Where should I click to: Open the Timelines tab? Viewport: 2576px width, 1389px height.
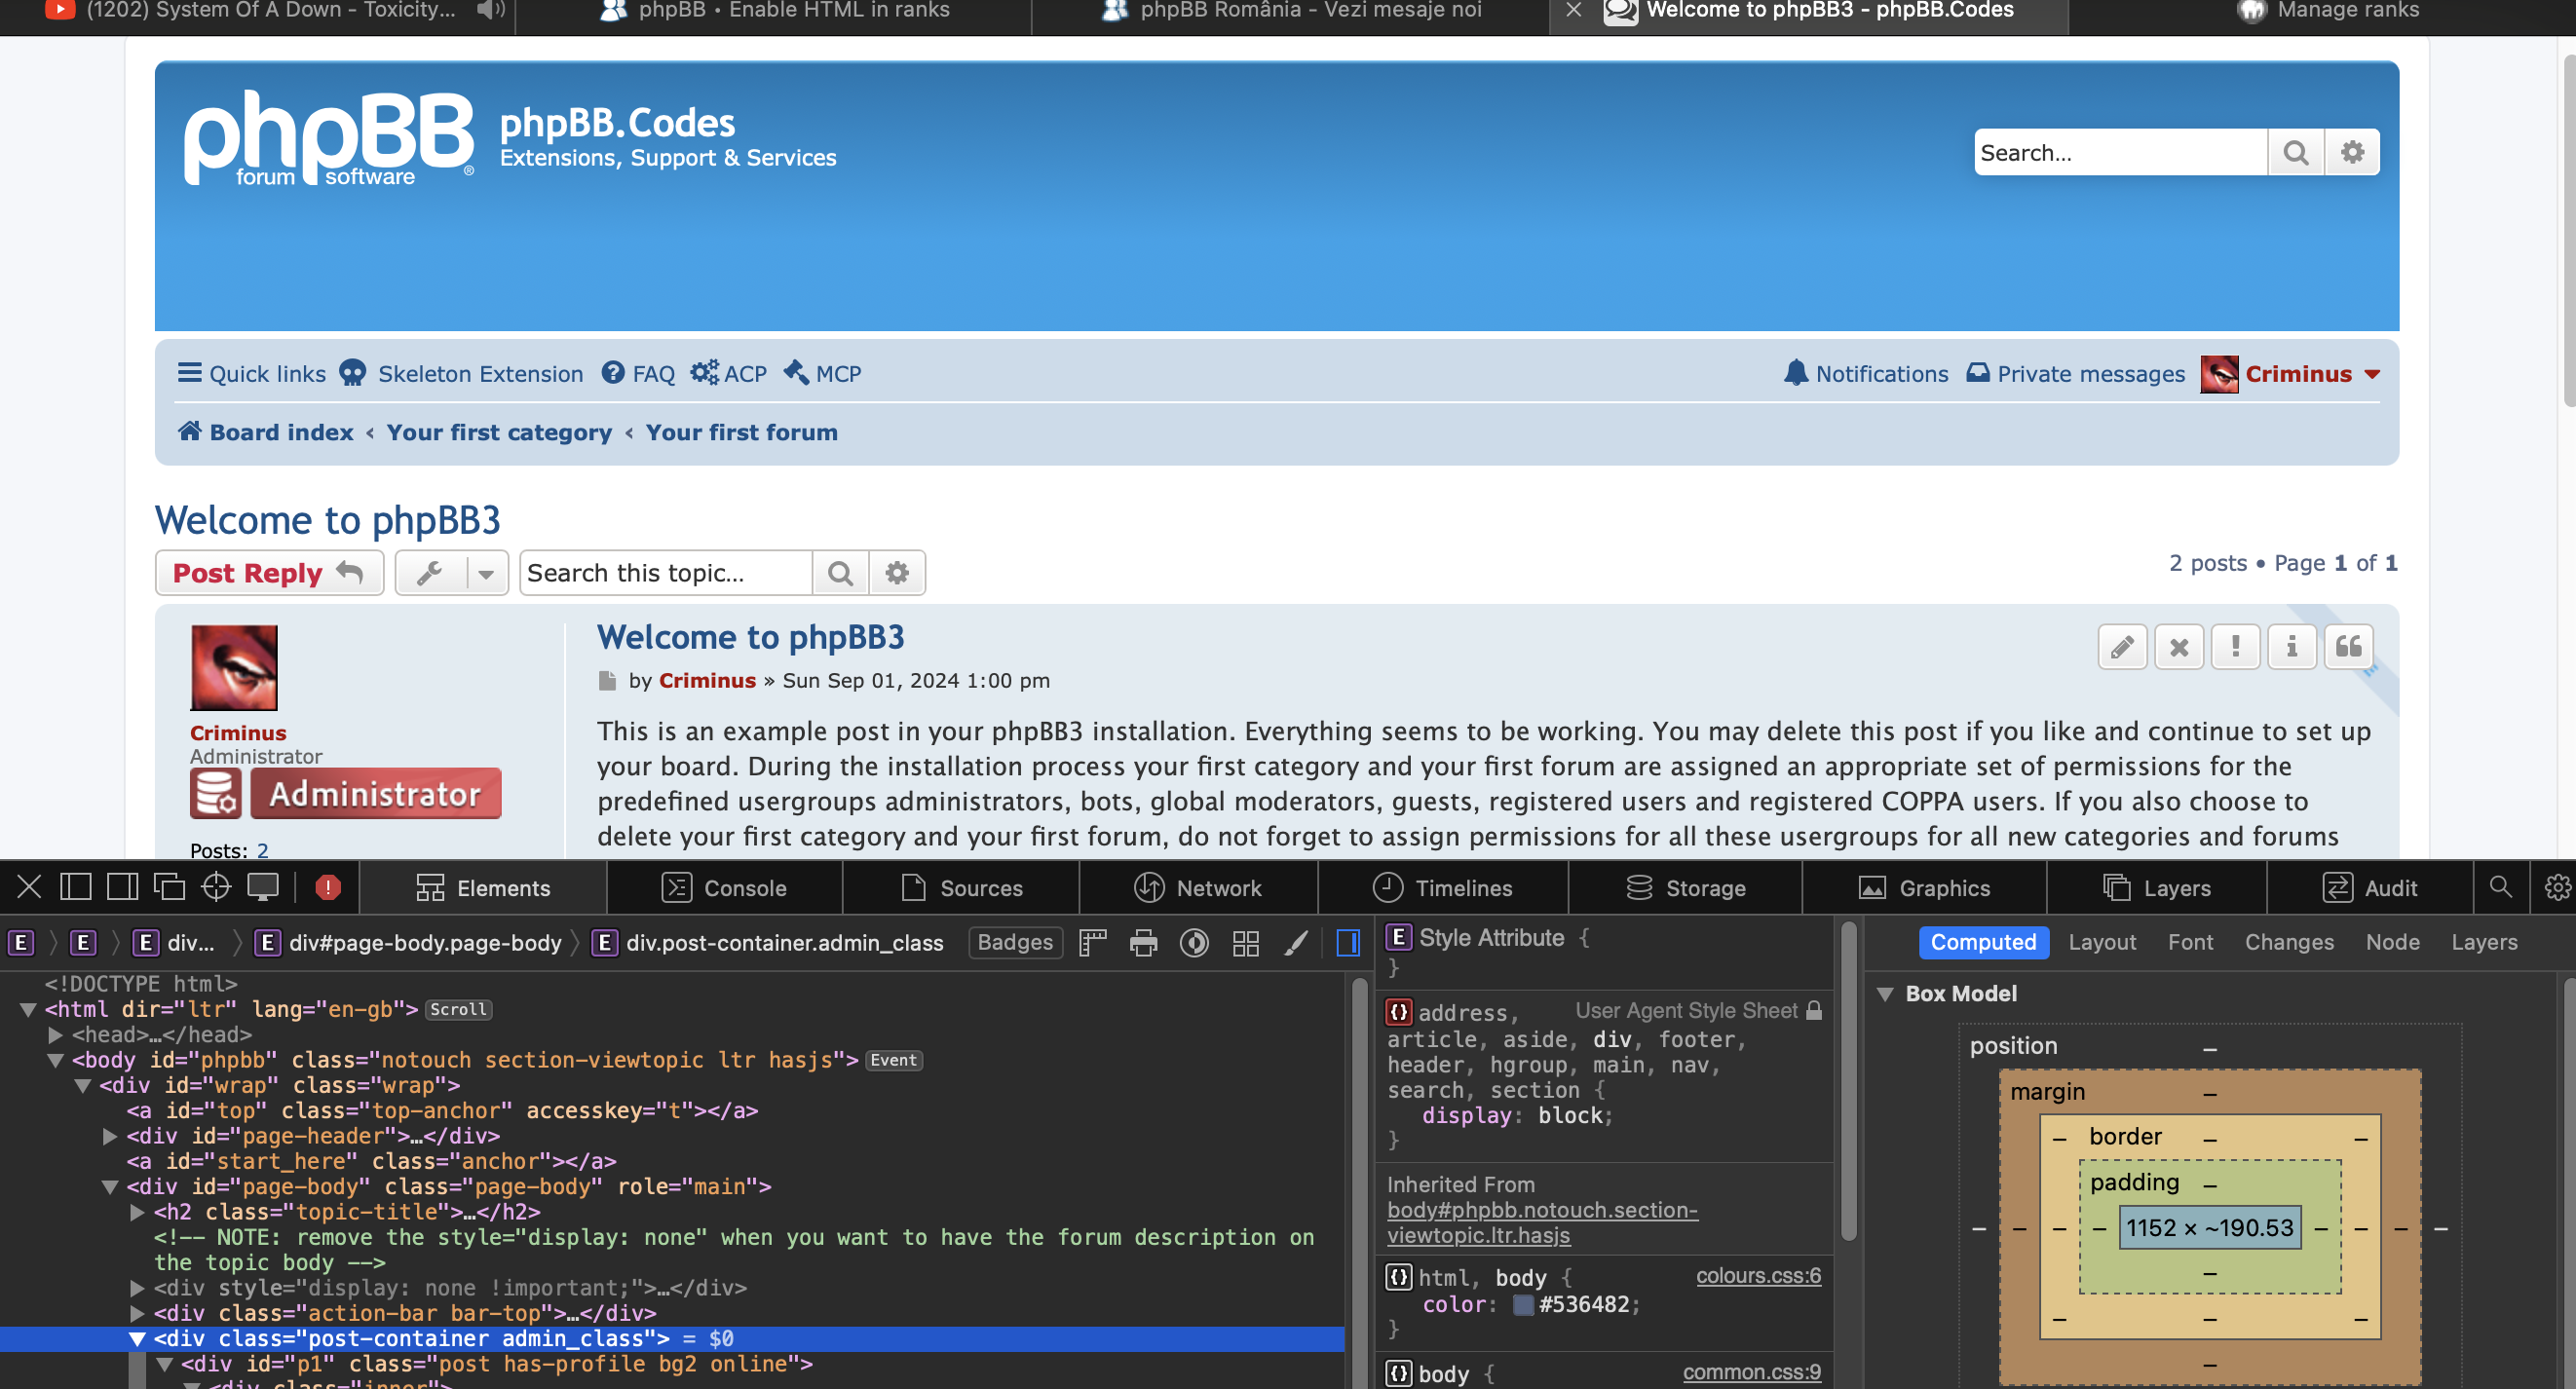[1443, 888]
